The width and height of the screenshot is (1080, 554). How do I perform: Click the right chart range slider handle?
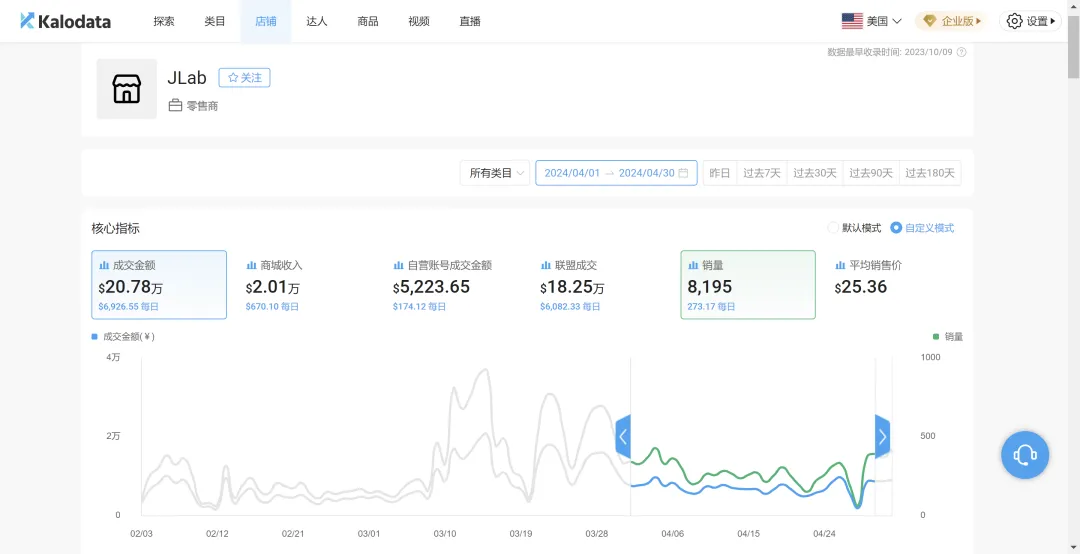[882, 437]
